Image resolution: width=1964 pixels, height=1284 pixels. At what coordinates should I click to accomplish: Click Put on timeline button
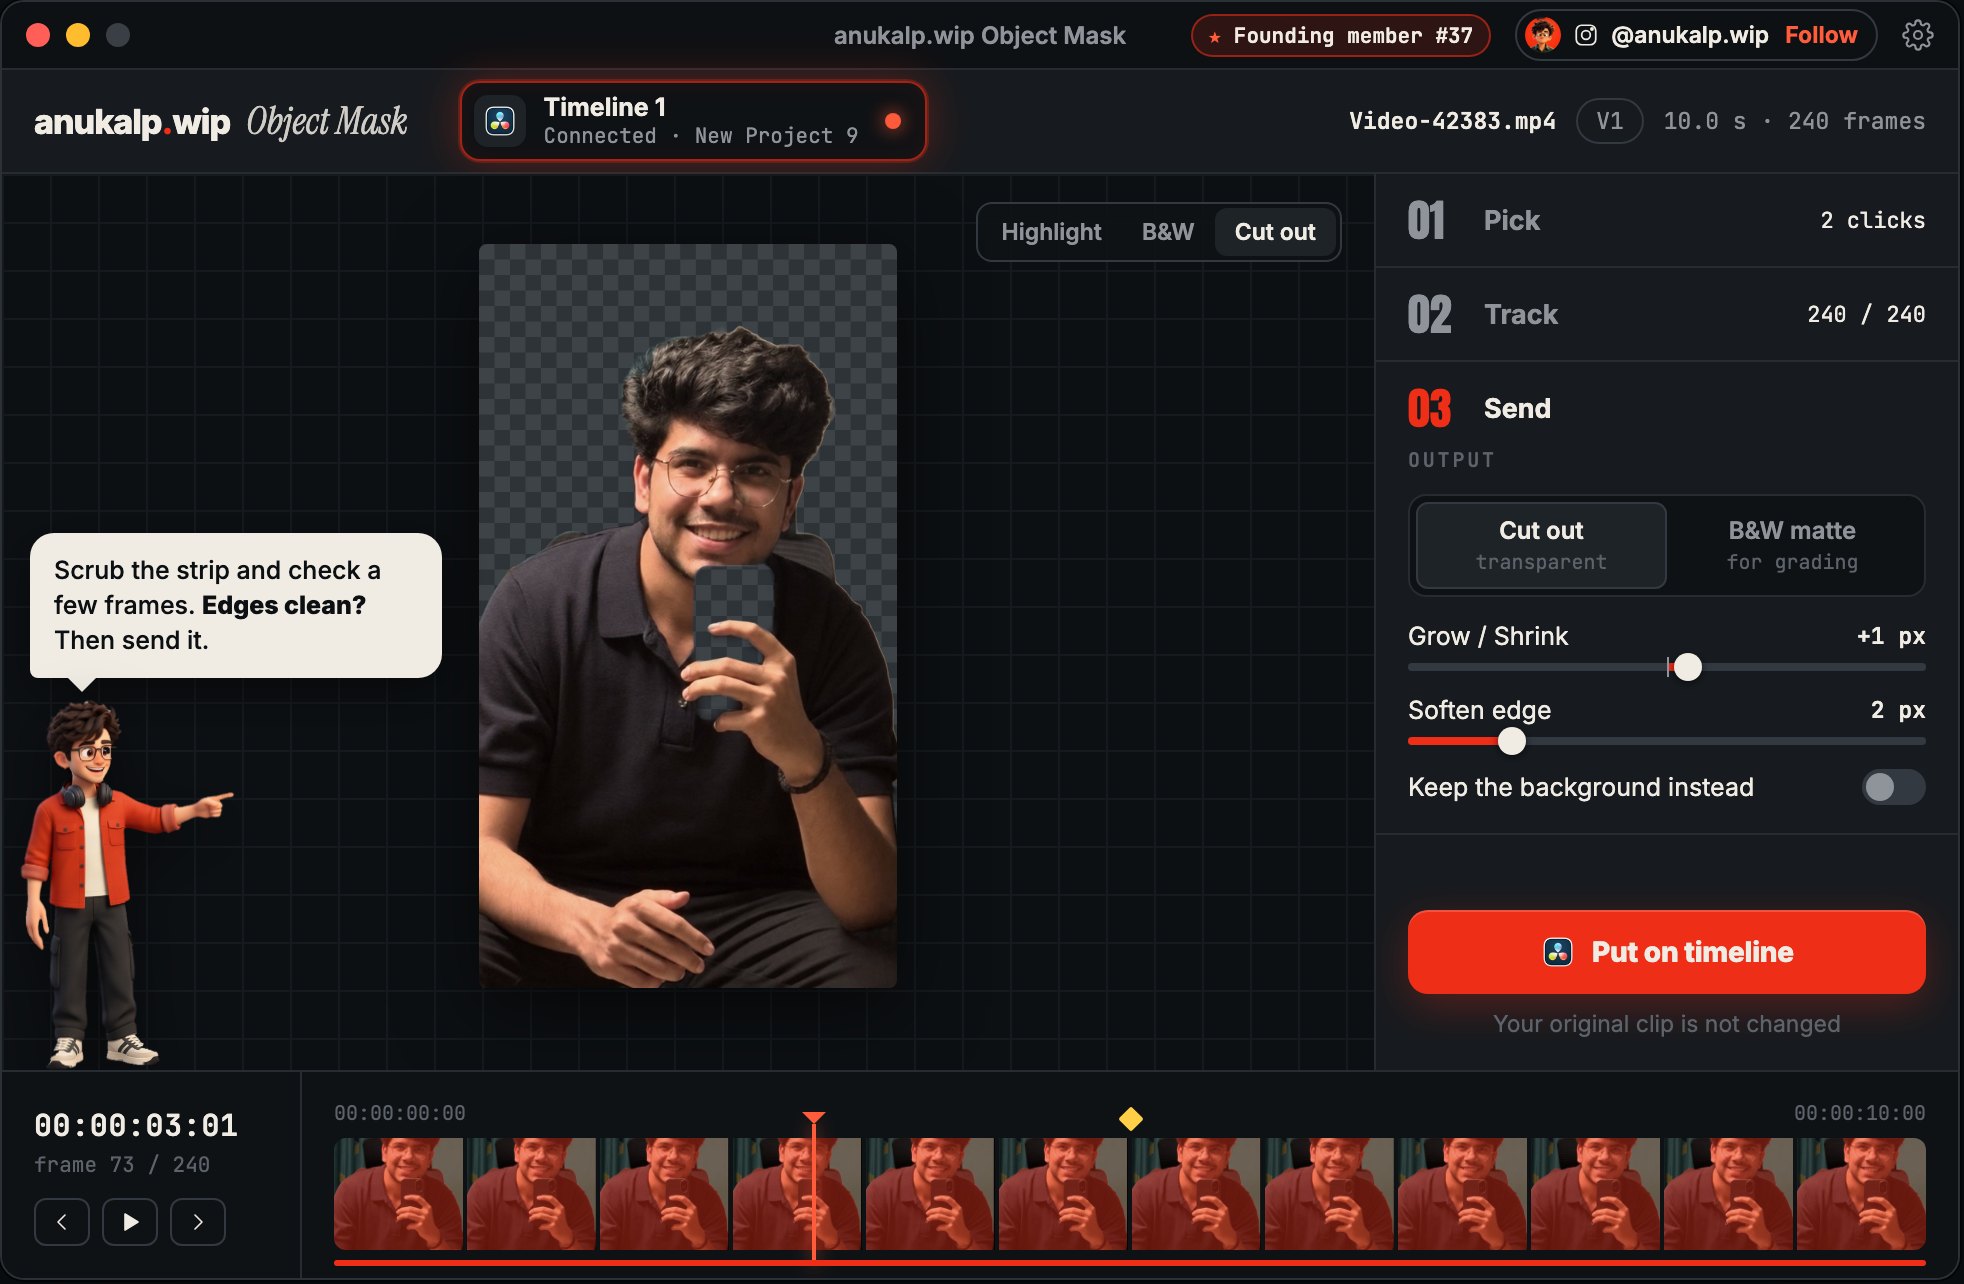pos(1666,952)
